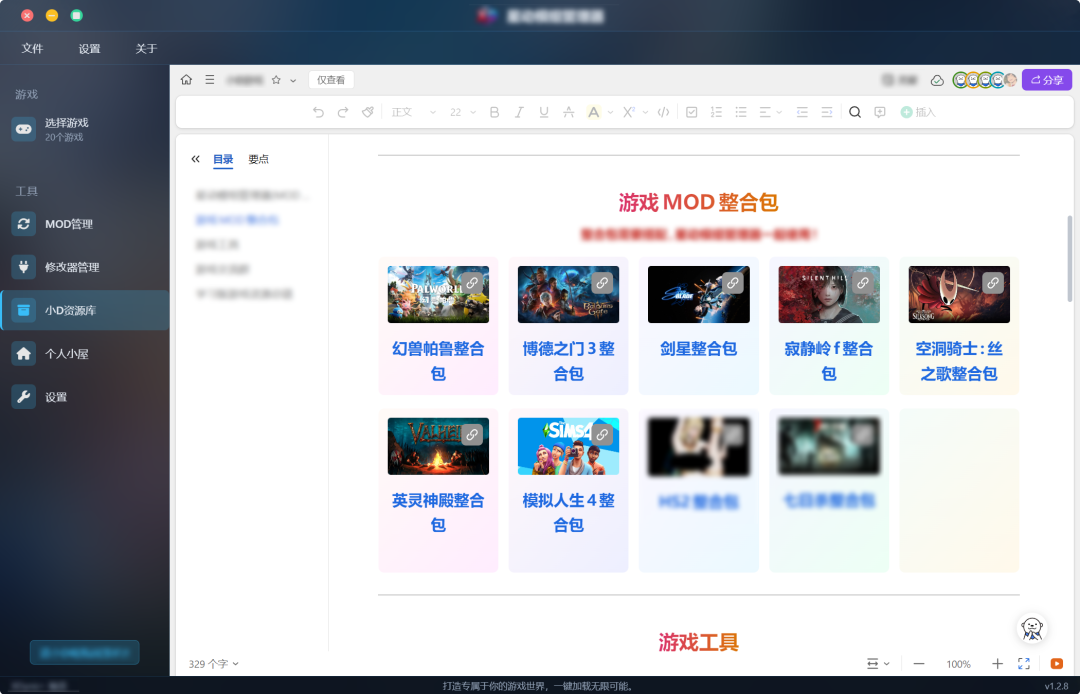Click the zoom in plus button

coord(997,664)
